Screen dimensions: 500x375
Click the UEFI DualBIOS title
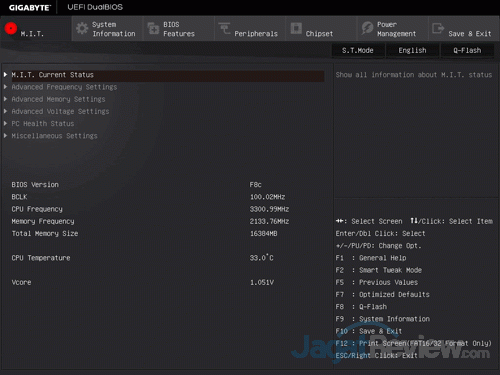[x=95, y=7]
